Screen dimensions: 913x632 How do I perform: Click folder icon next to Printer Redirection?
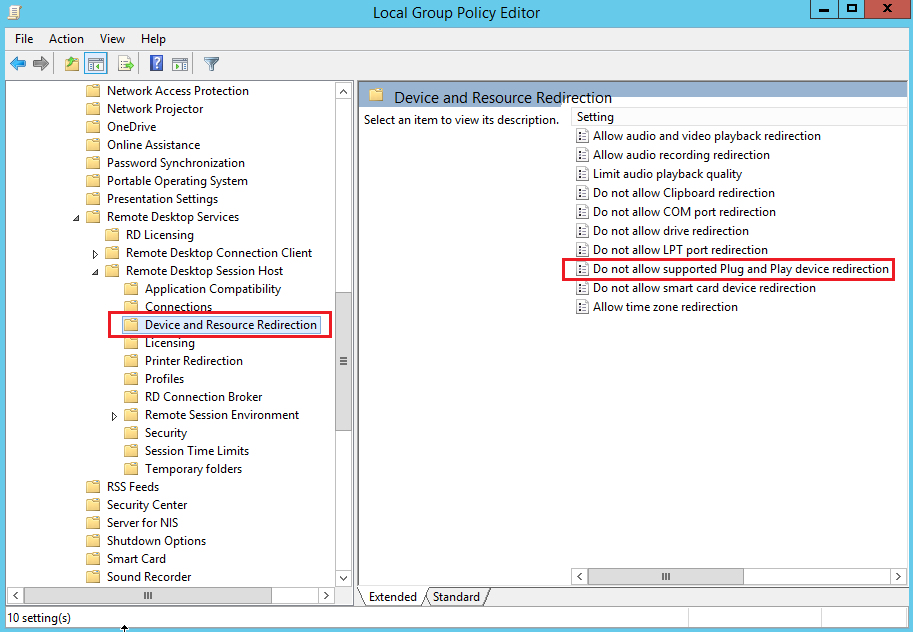point(131,361)
